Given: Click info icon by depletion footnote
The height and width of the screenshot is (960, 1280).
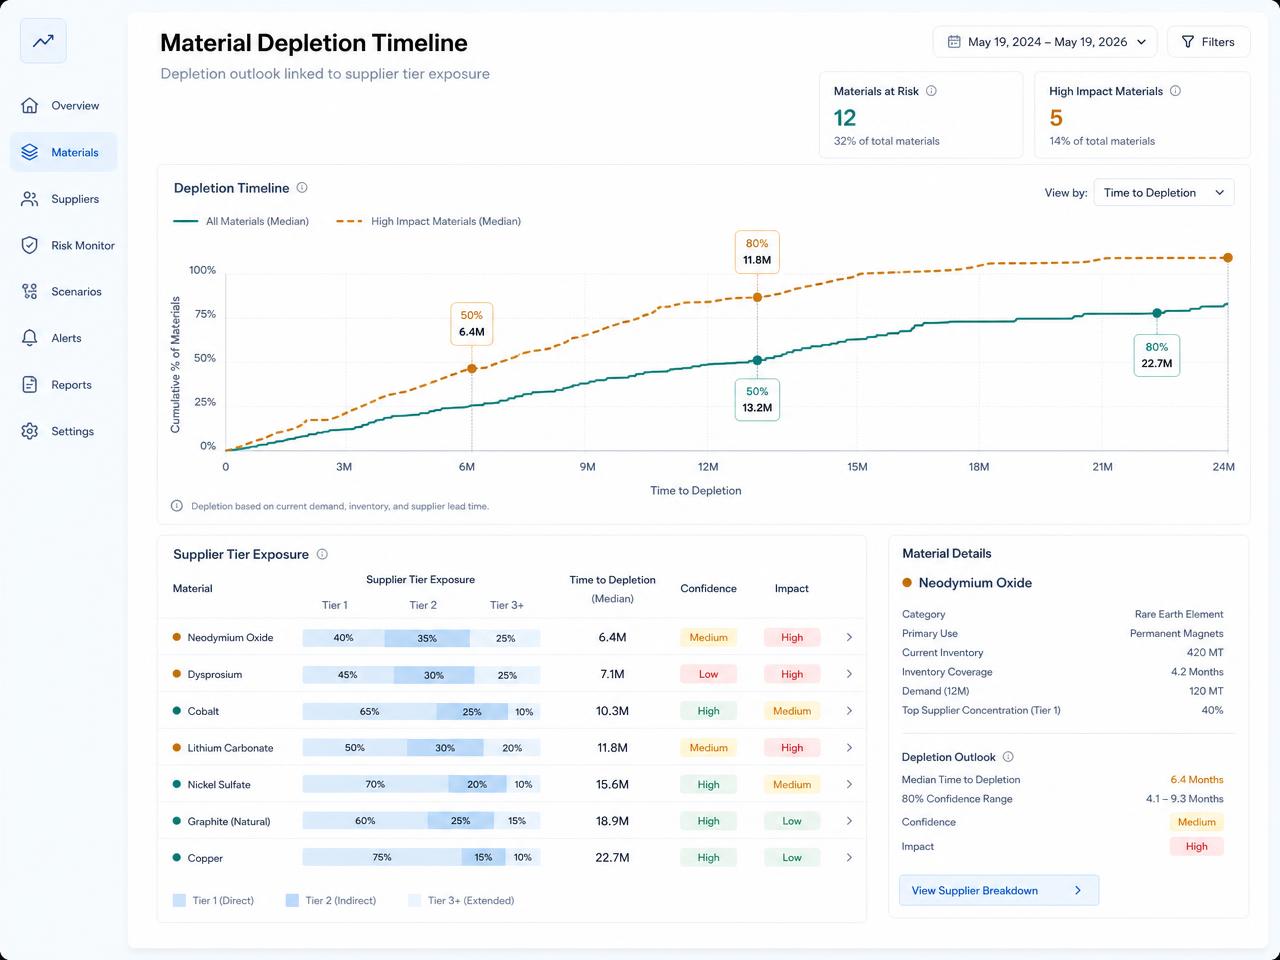Looking at the screenshot, I should coord(177,506).
